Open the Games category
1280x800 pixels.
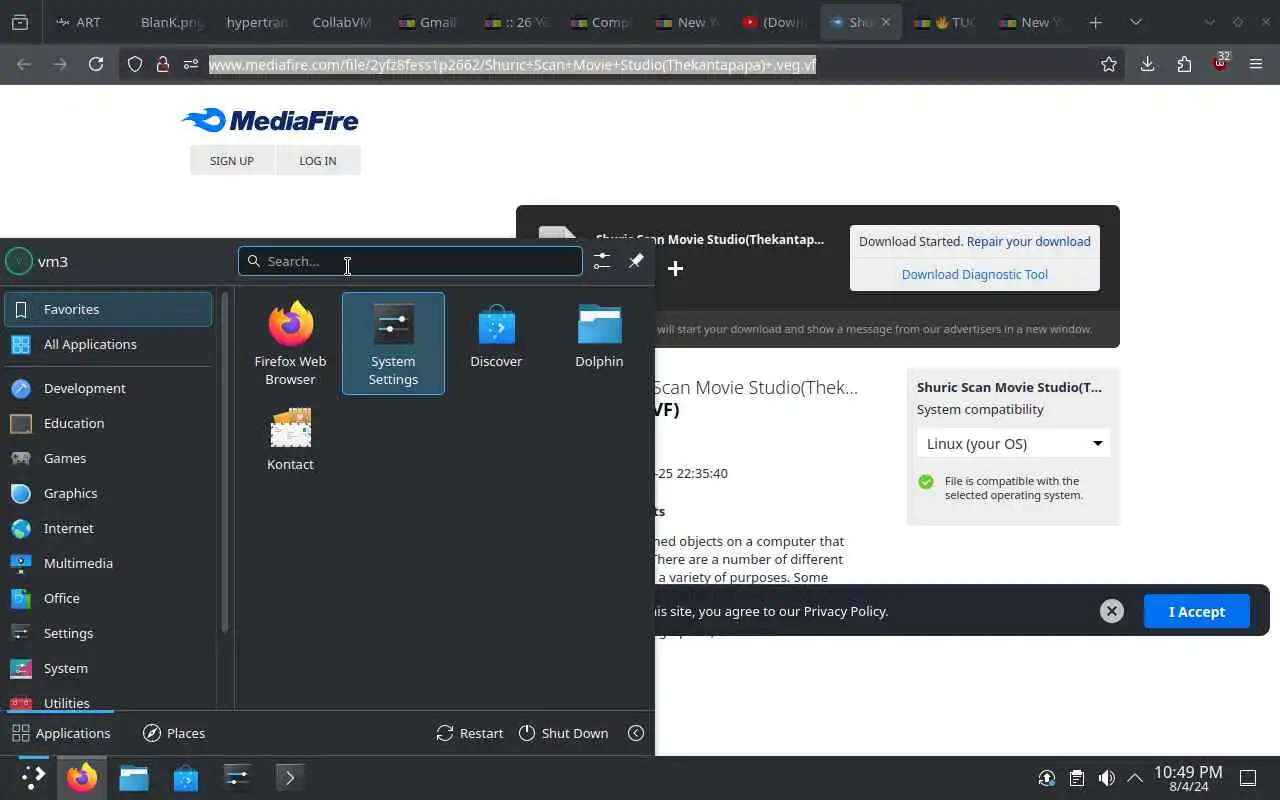[108, 458]
